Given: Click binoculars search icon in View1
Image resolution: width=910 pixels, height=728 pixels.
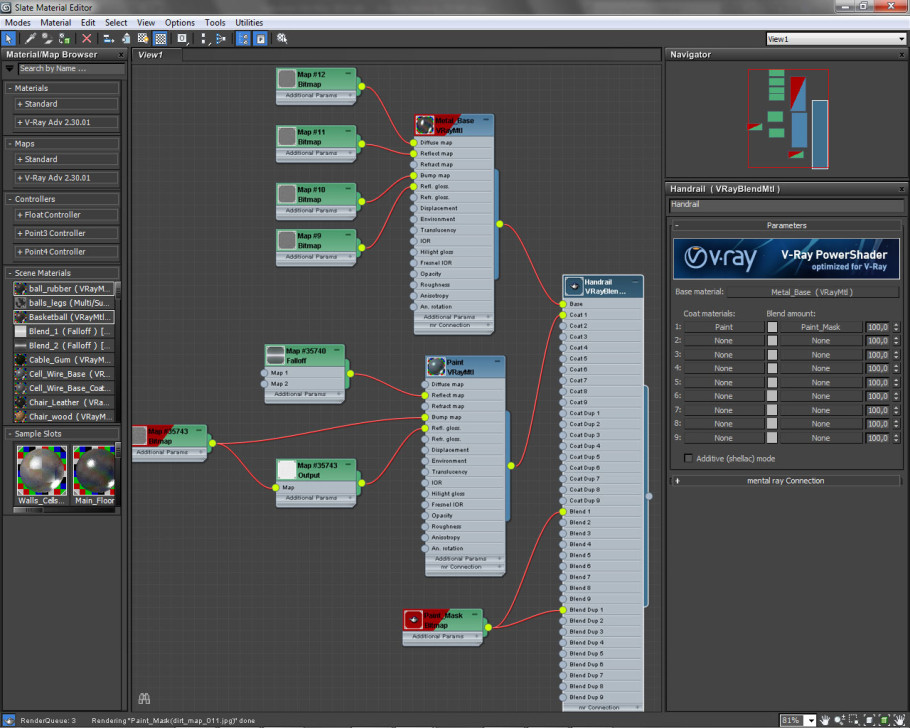Looking at the screenshot, I should tap(144, 698).
